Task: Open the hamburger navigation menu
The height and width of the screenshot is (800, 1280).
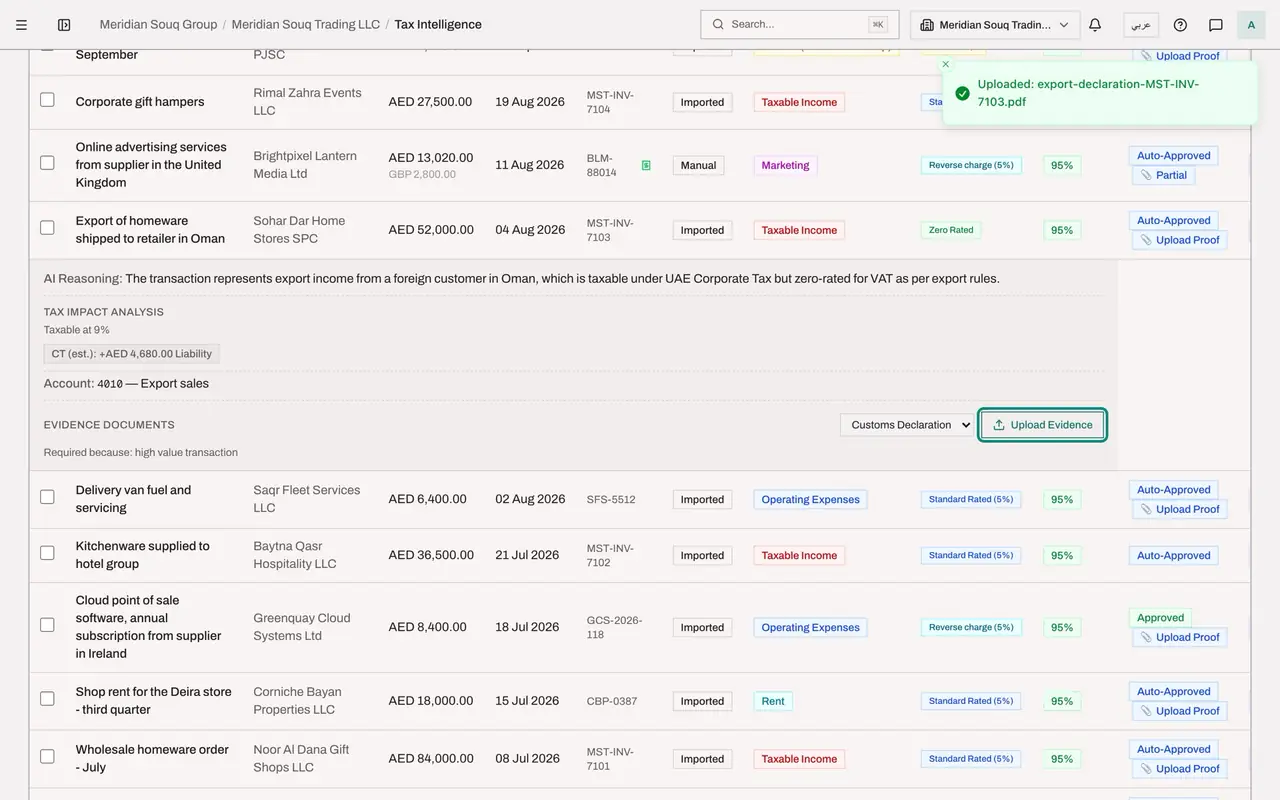Action: pyautogui.click(x=21, y=25)
